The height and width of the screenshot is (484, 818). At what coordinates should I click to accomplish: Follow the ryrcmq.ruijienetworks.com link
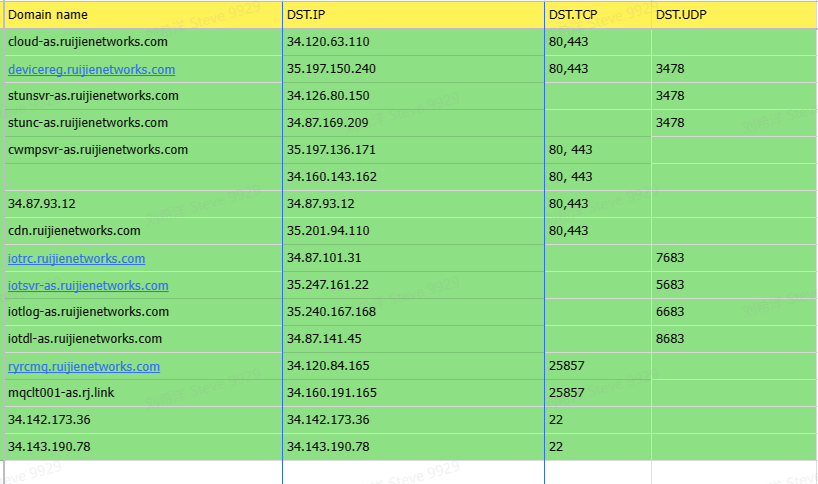pos(83,367)
